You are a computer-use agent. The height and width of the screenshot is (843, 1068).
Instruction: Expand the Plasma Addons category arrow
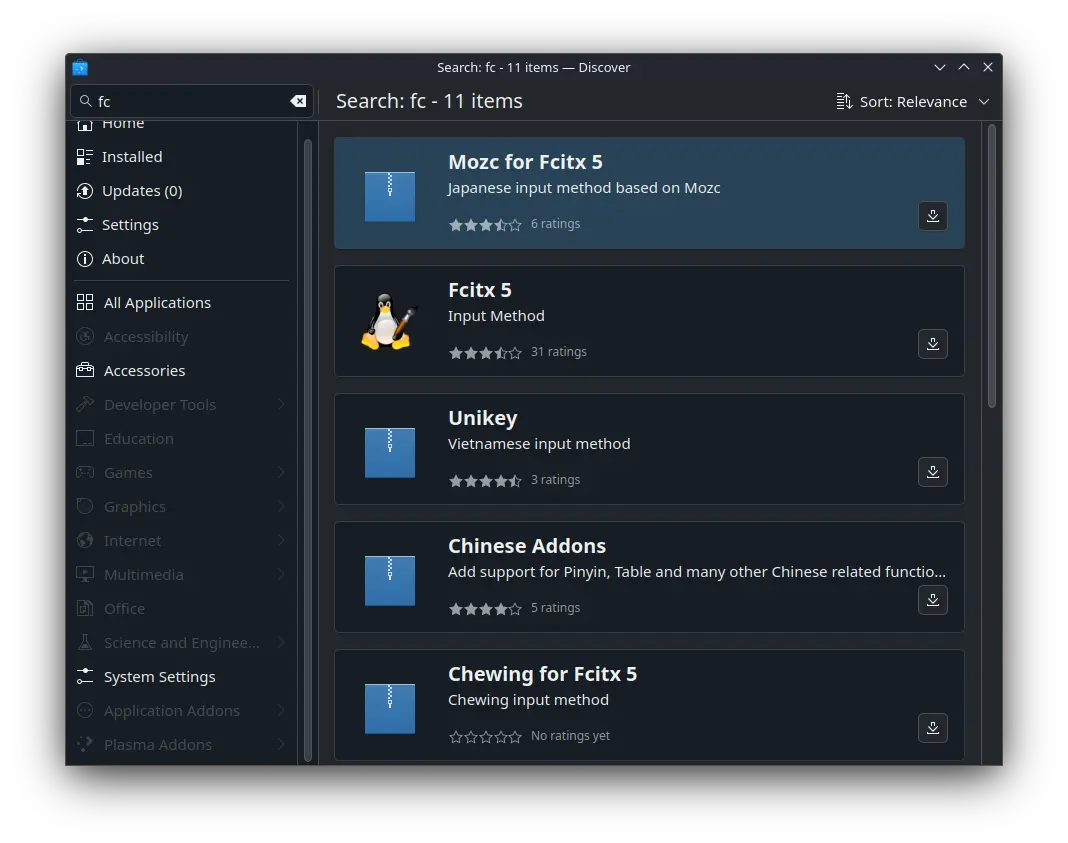pos(281,745)
